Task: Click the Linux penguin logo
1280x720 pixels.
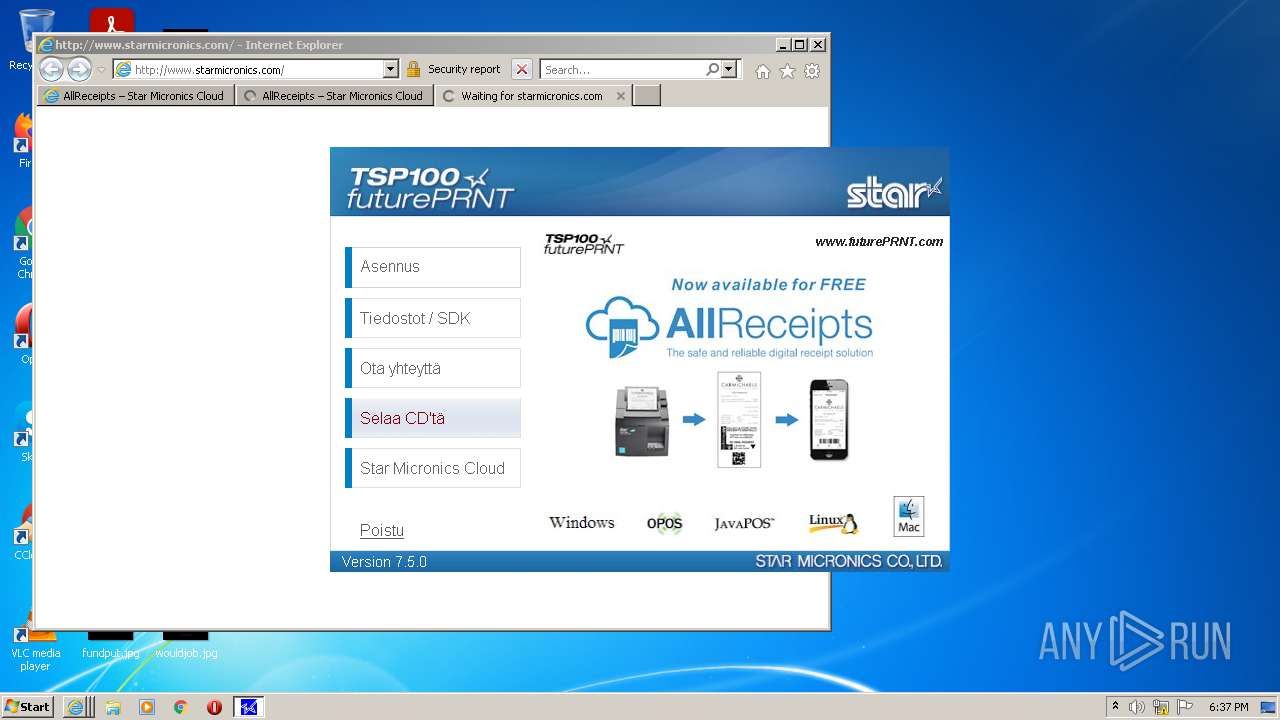Action: click(x=833, y=522)
